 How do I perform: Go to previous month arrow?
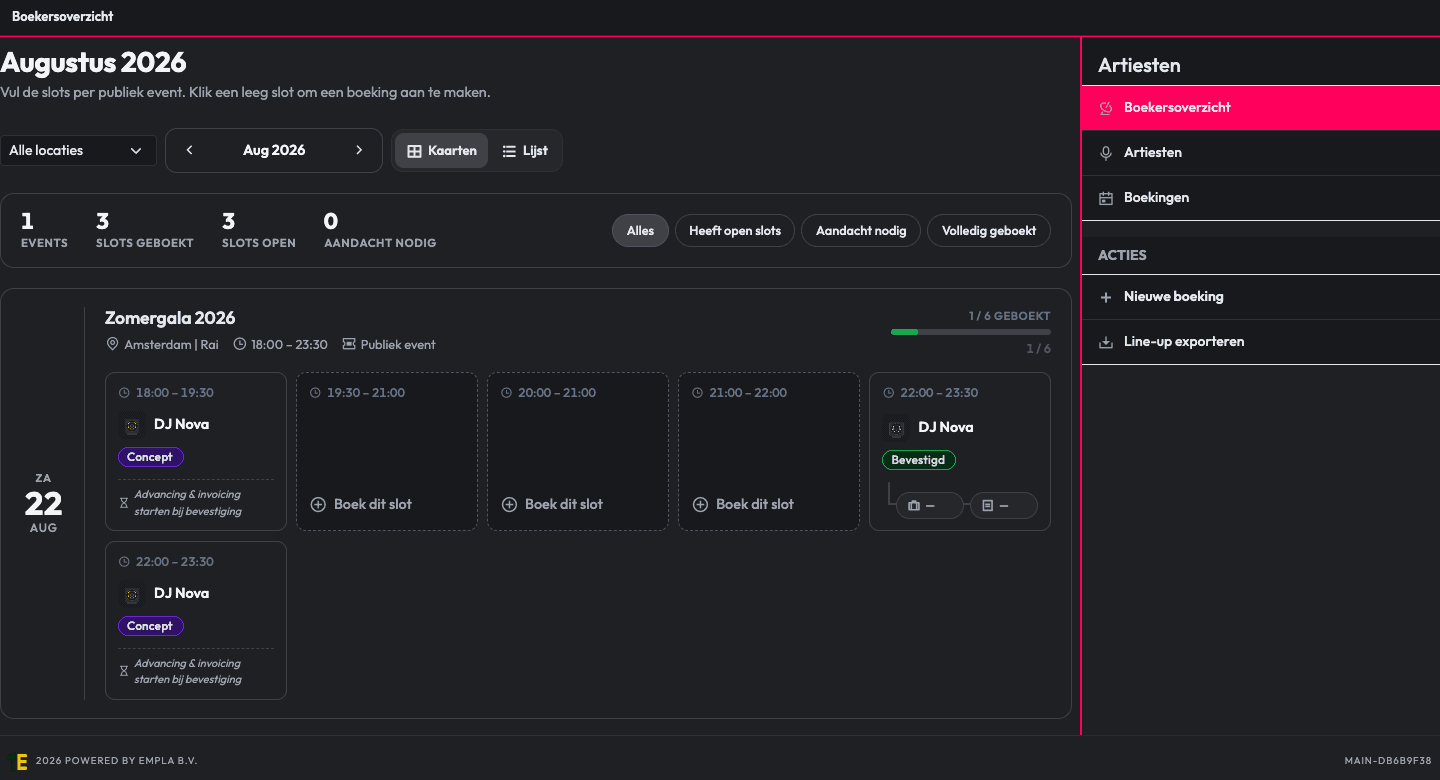pos(190,150)
